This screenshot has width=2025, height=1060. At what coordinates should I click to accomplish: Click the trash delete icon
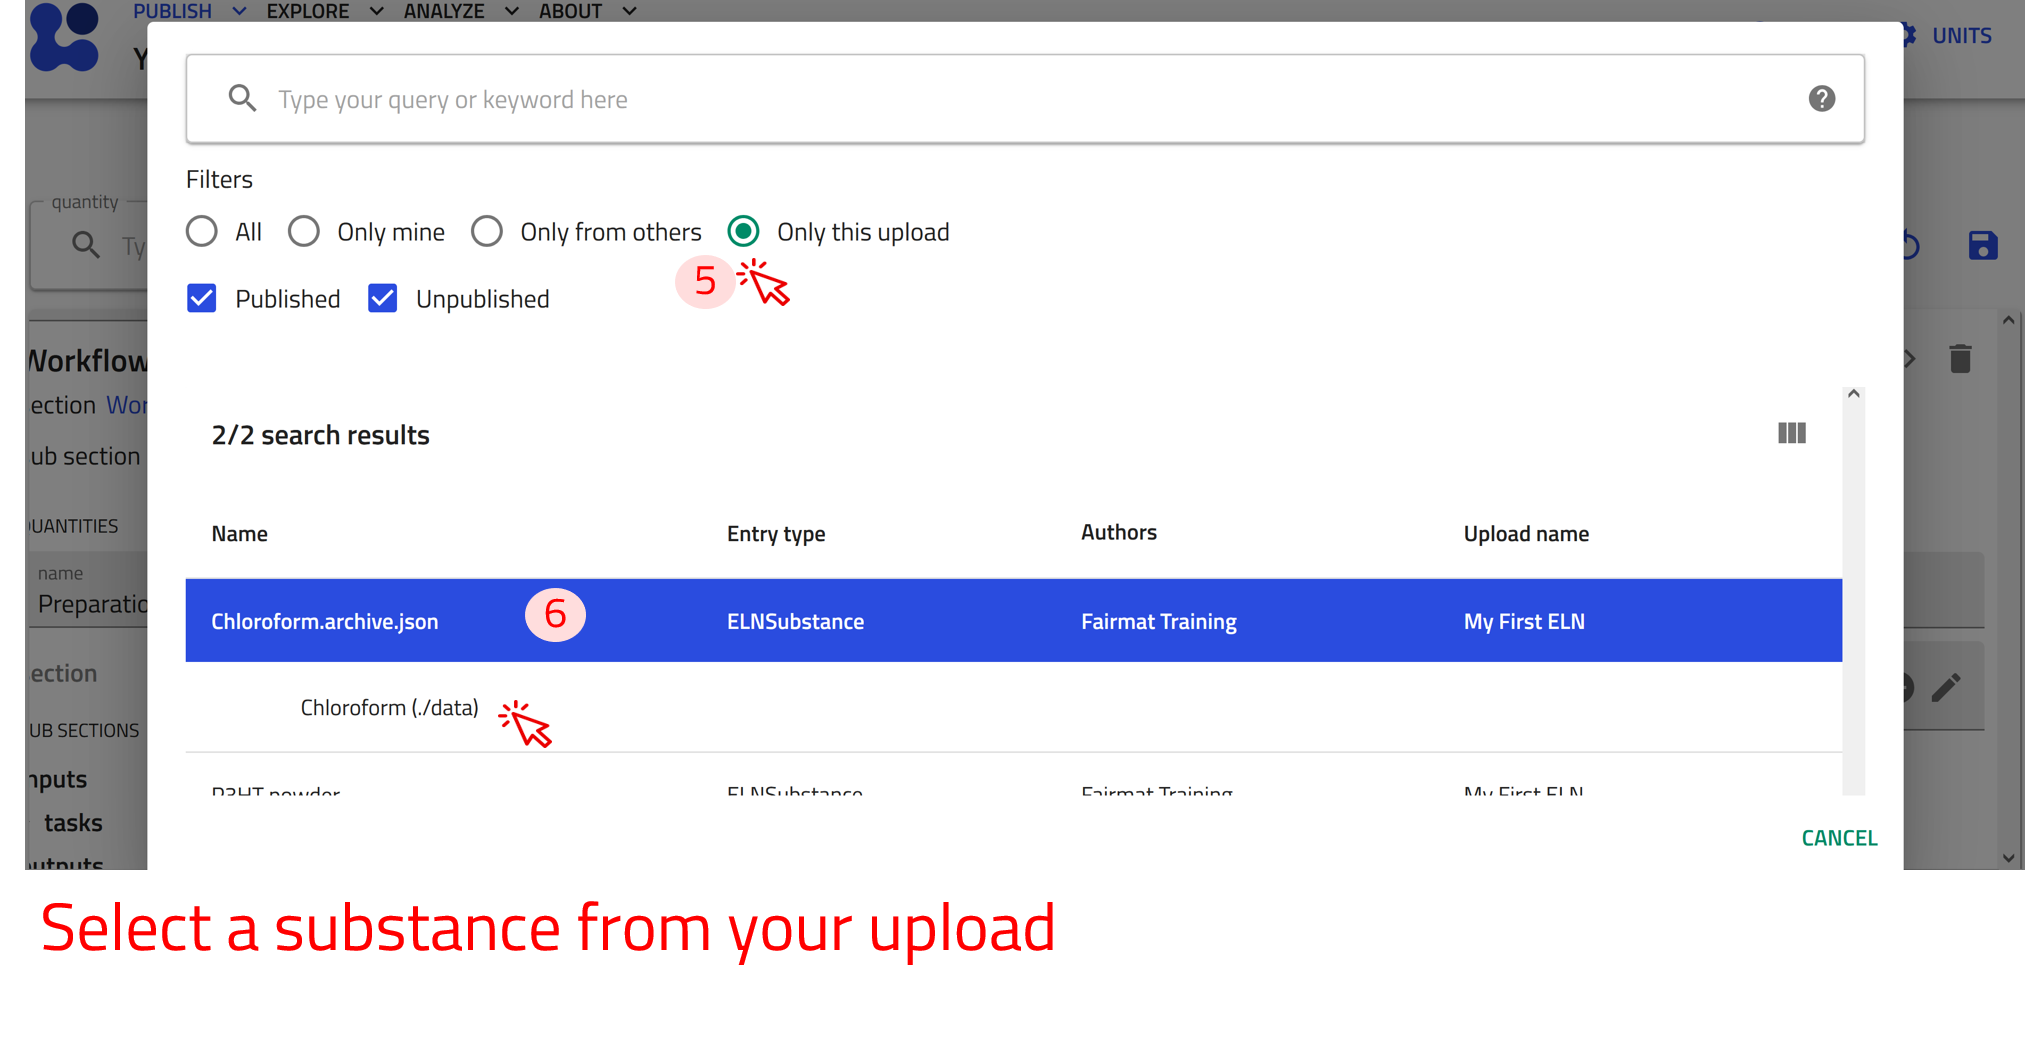[1960, 359]
